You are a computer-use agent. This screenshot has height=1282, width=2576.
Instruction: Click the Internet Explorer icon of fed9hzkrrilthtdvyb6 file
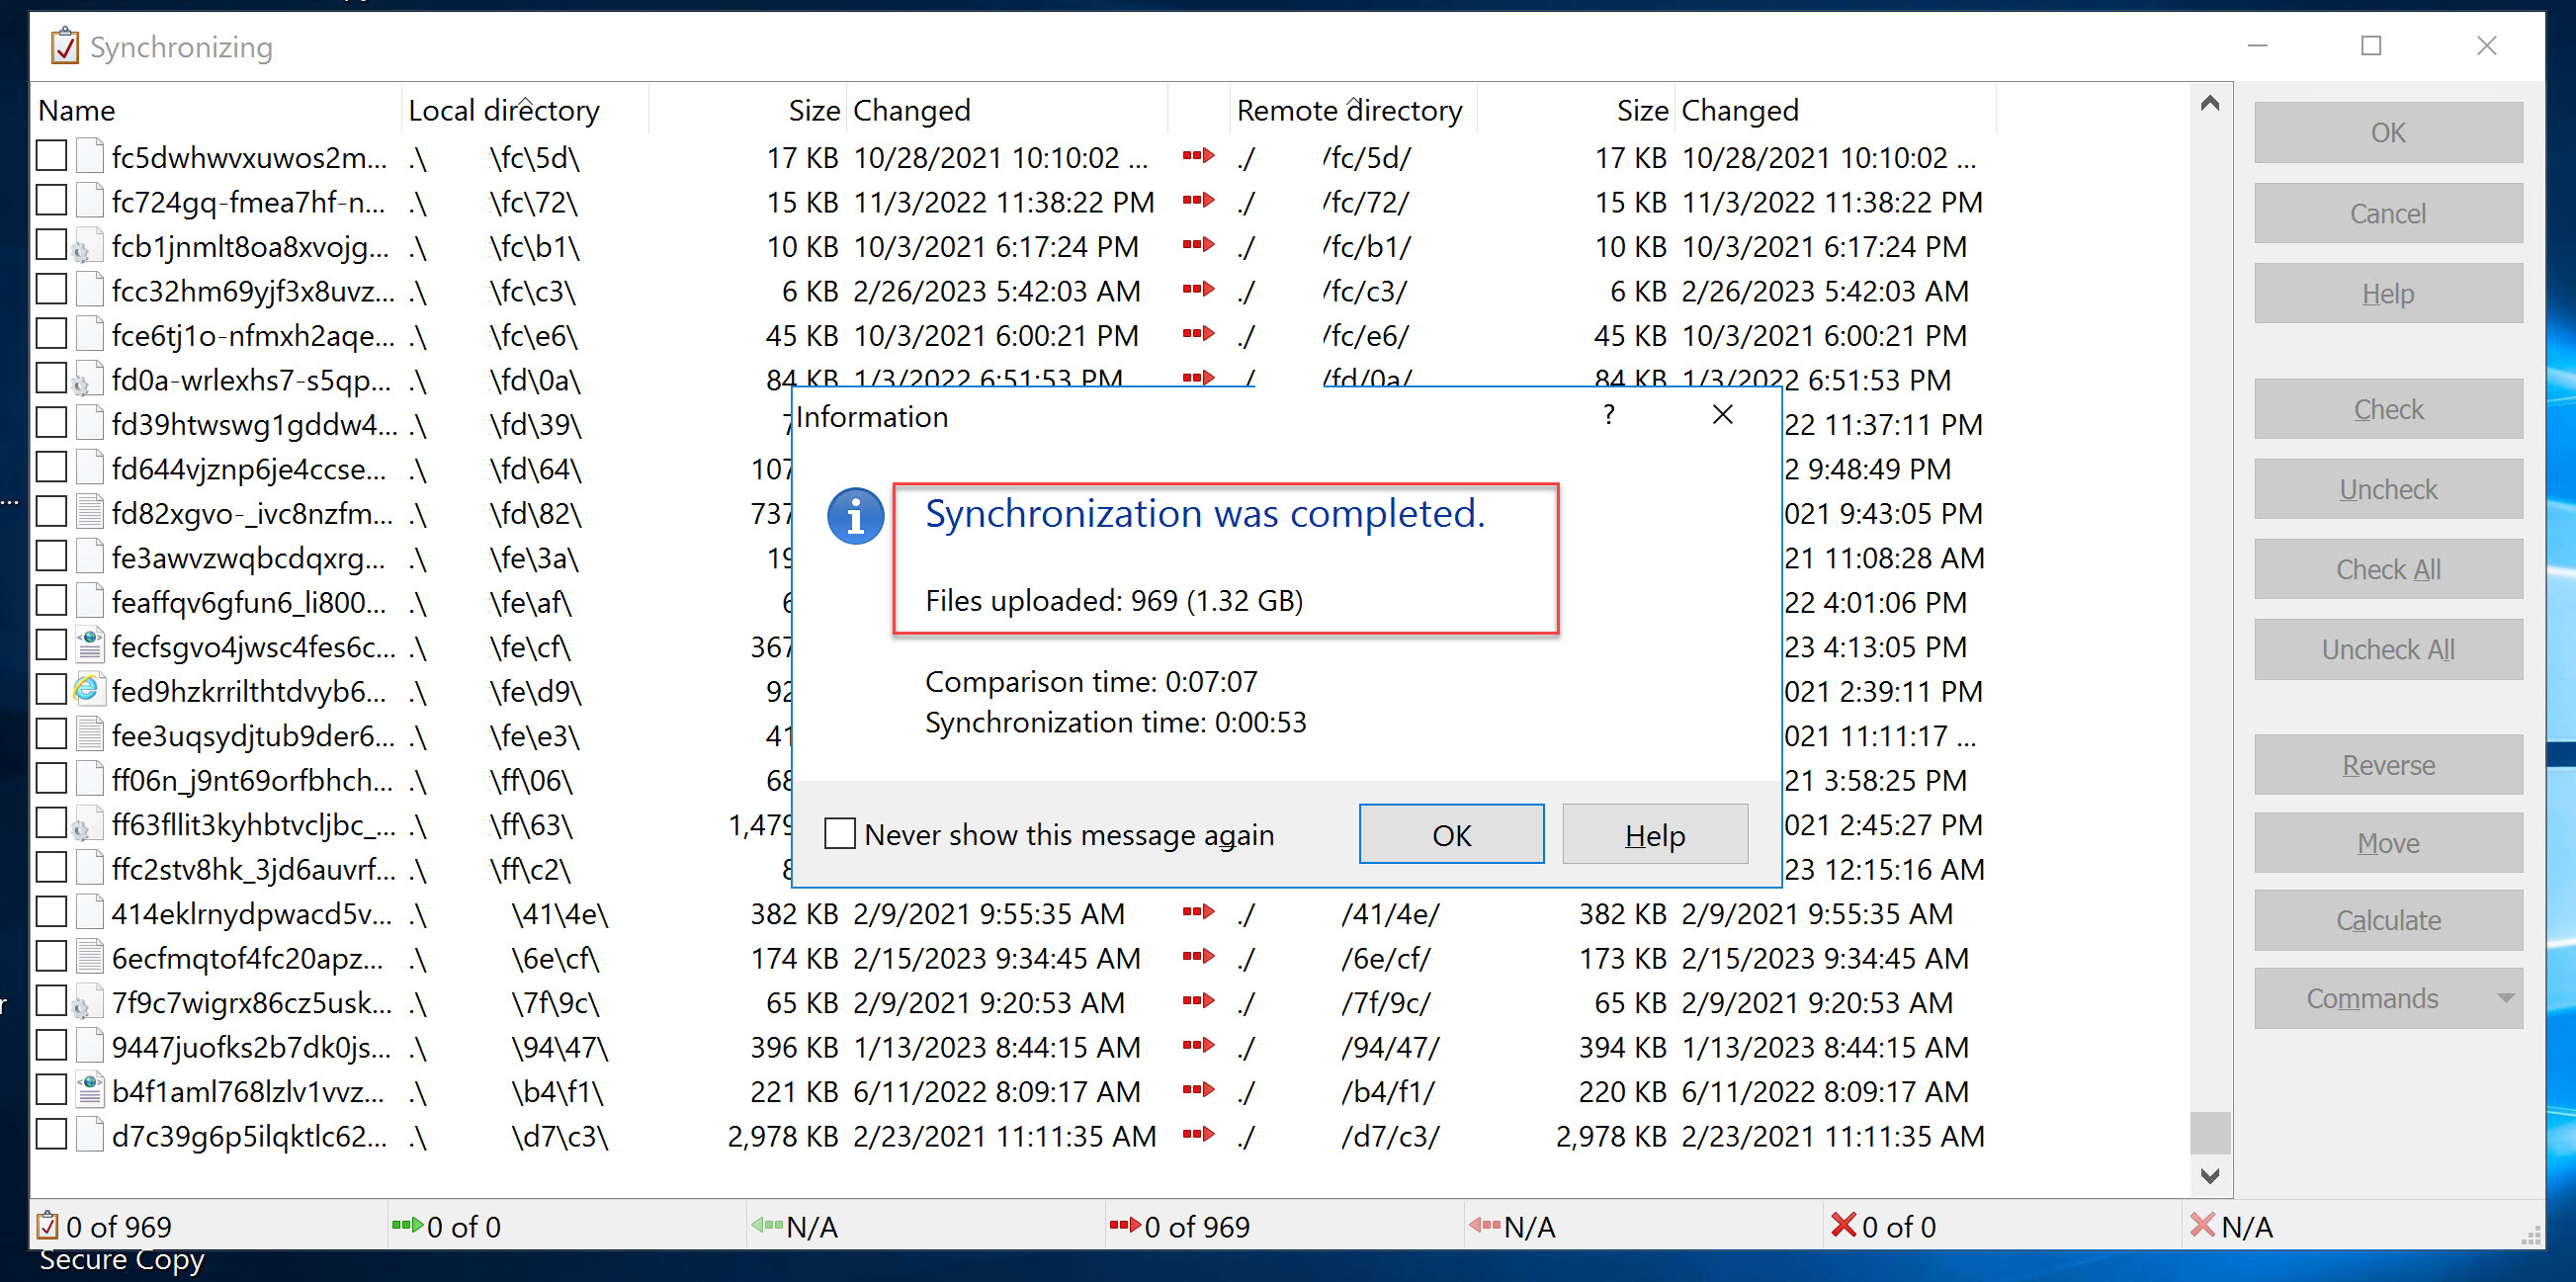point(88,690)
